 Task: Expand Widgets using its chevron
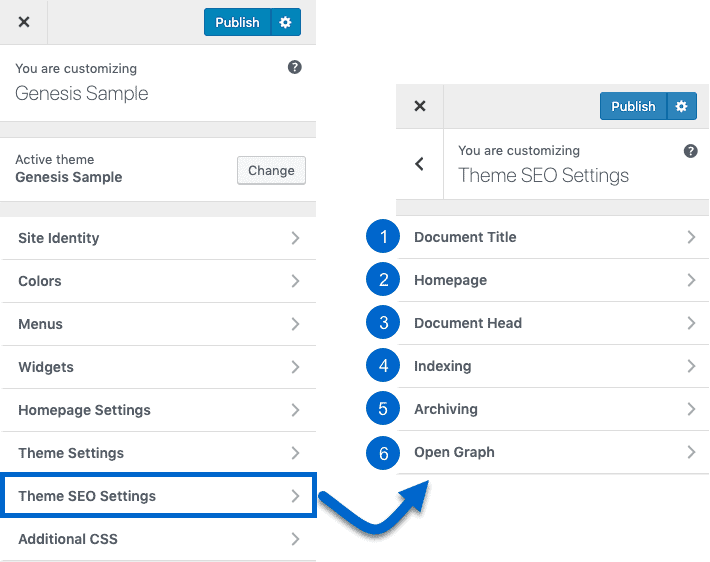point(295,367)
